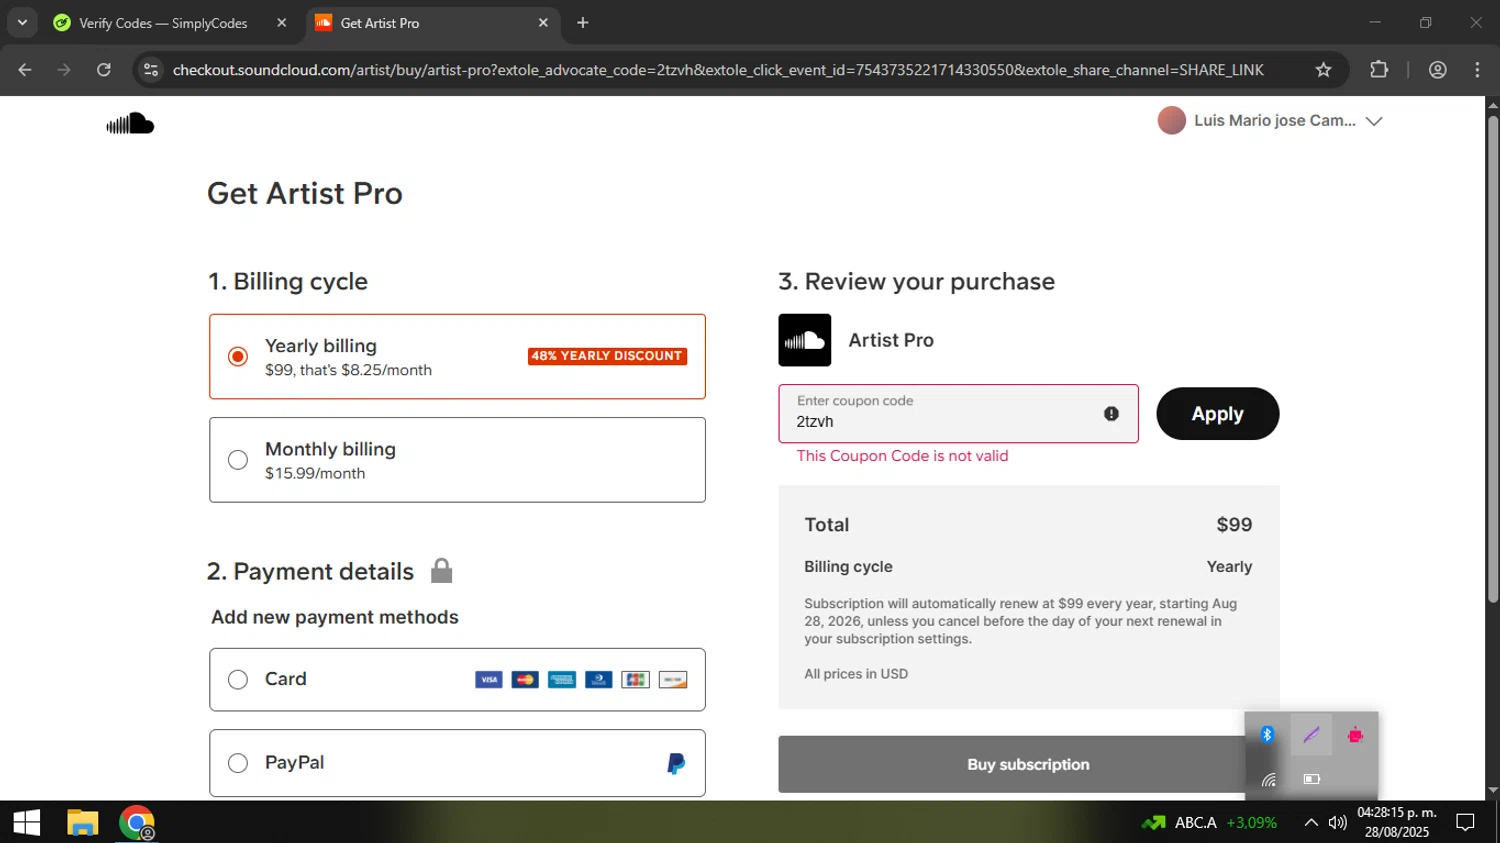The height and width of the screenshot is (843, 1500).
Task: Click the PayPal logo icon
Action: coord(676,764)
